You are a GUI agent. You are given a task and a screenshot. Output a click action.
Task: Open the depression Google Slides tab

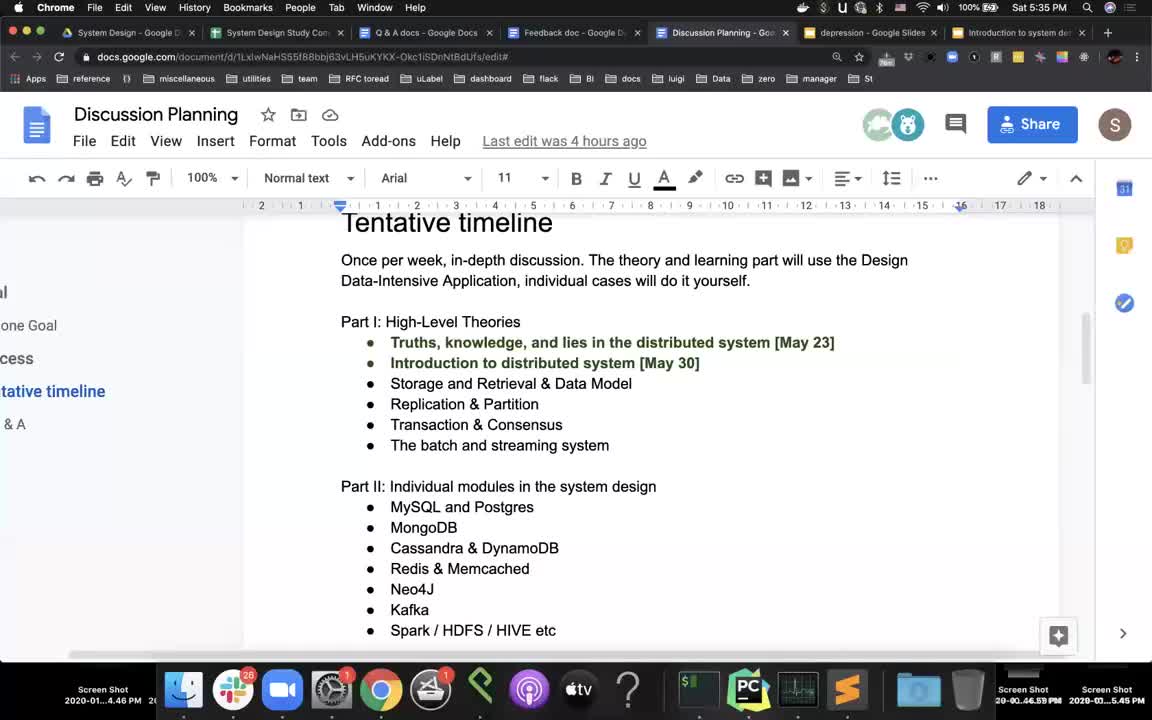(871, 33)
